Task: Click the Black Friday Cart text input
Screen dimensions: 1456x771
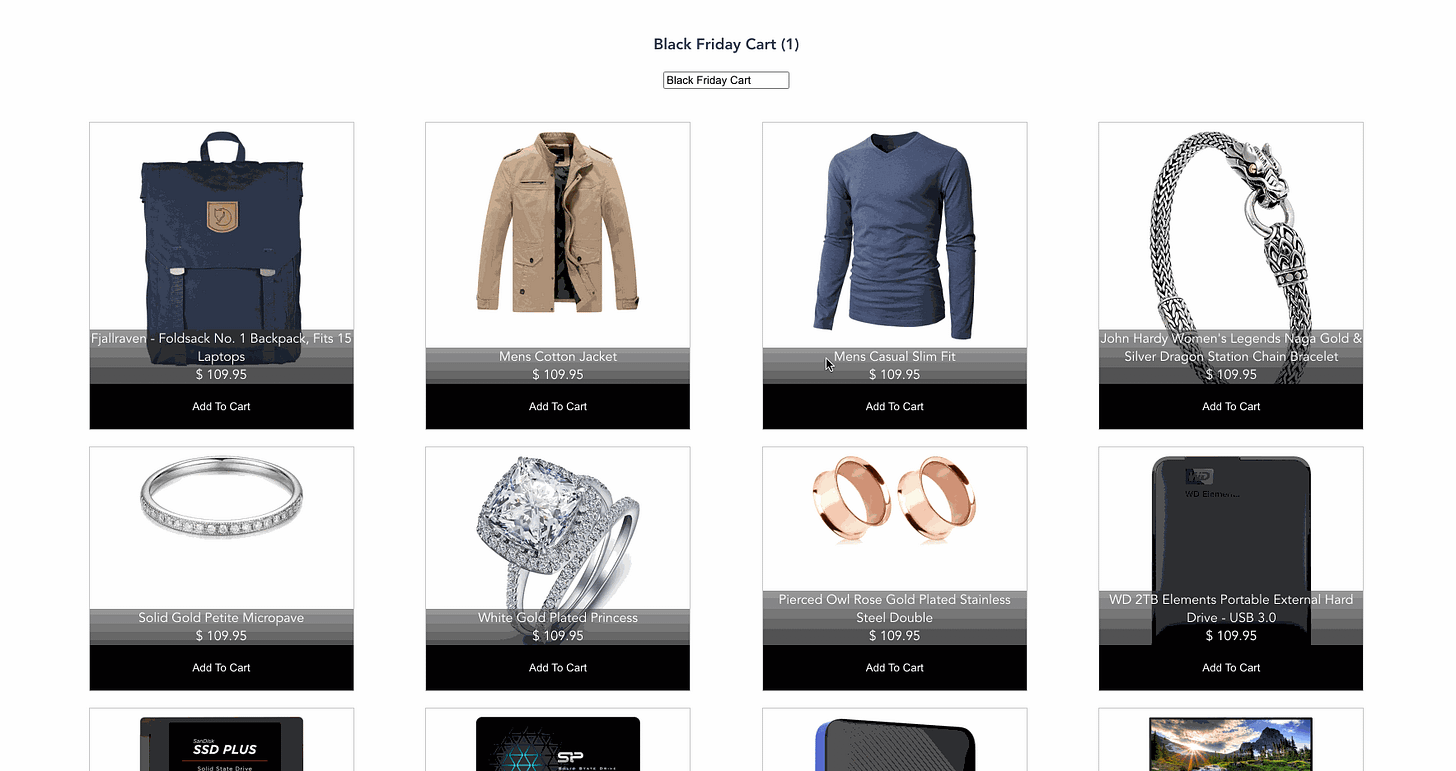Action: (726, 80)
